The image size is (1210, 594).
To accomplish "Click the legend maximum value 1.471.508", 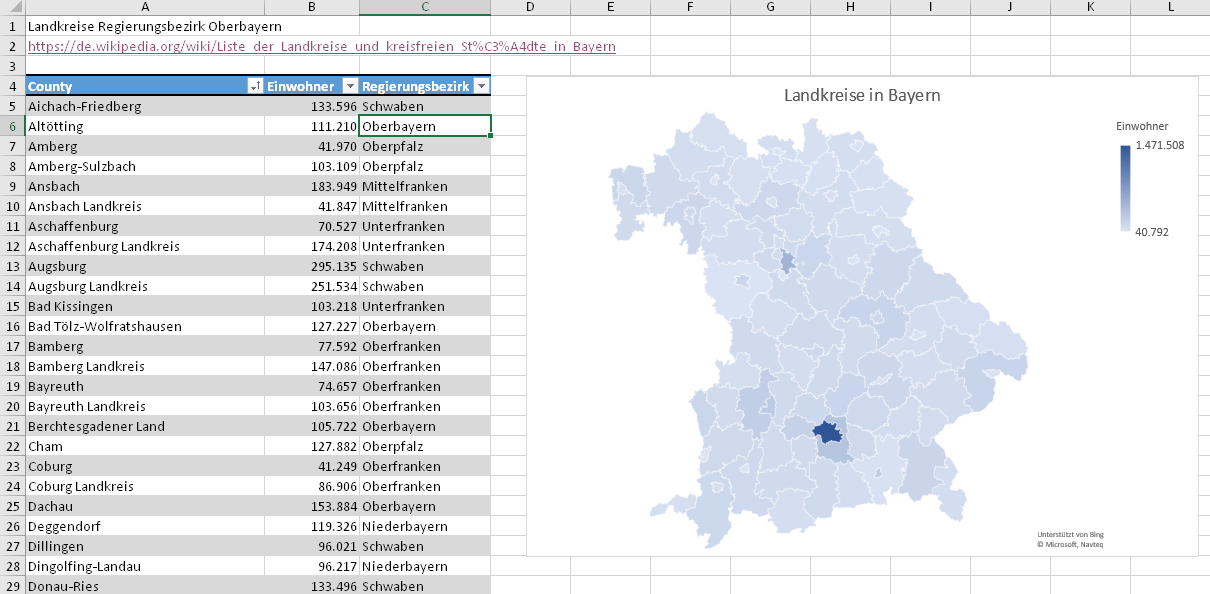I will (x=1159, y=146).
